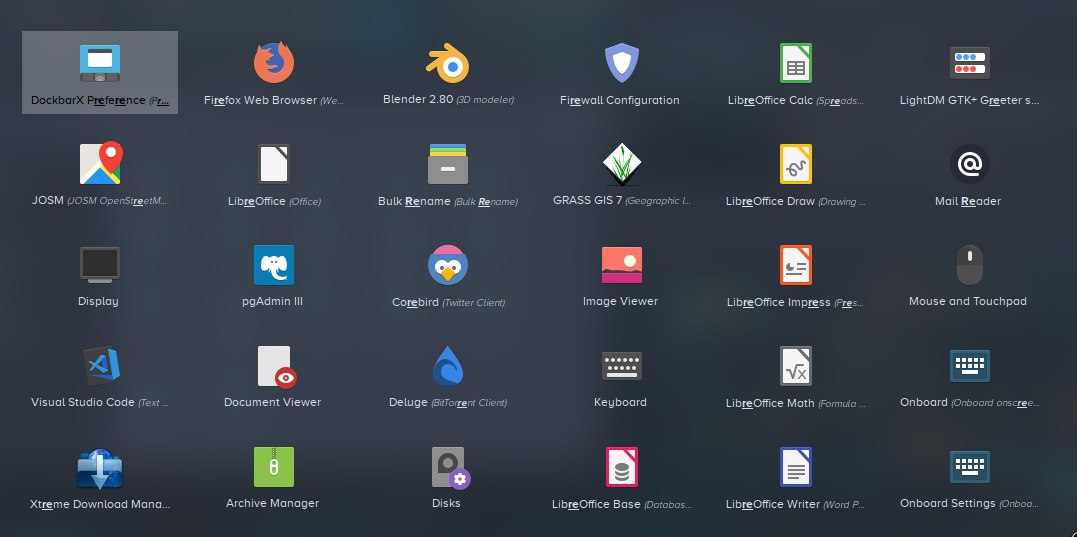Open Firewall Configuration shield icon
Image resolution: width=1077 pixels, height=537 pixels.
pyautogui.click(x=621, y=63)
